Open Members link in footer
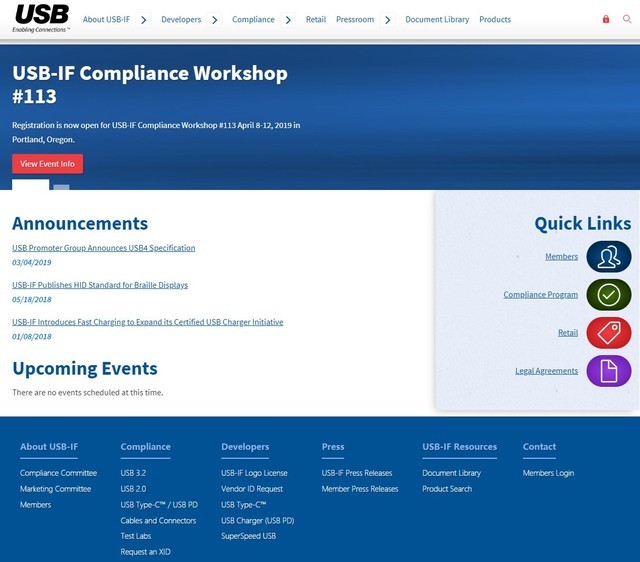Image resolution: width=640 pixels, height=562 pixels. pos(36,505)
